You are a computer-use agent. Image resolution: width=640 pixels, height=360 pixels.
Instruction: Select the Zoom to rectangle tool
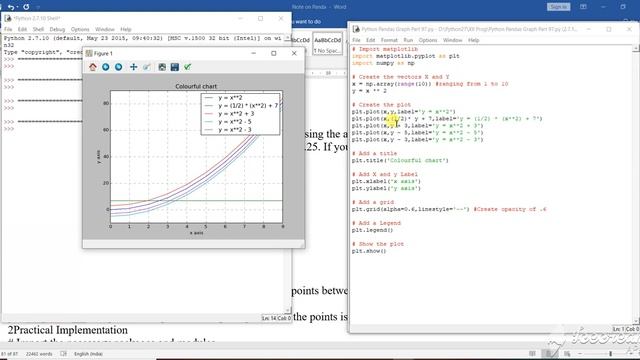point(147,67)
